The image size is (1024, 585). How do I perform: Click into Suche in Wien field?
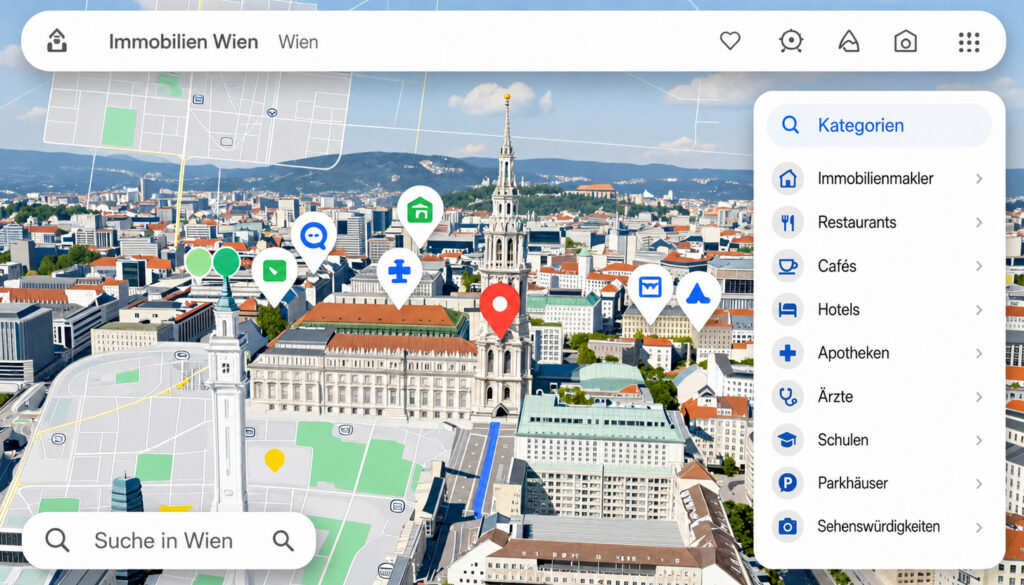pyautogui.click(x=168, y=540)
